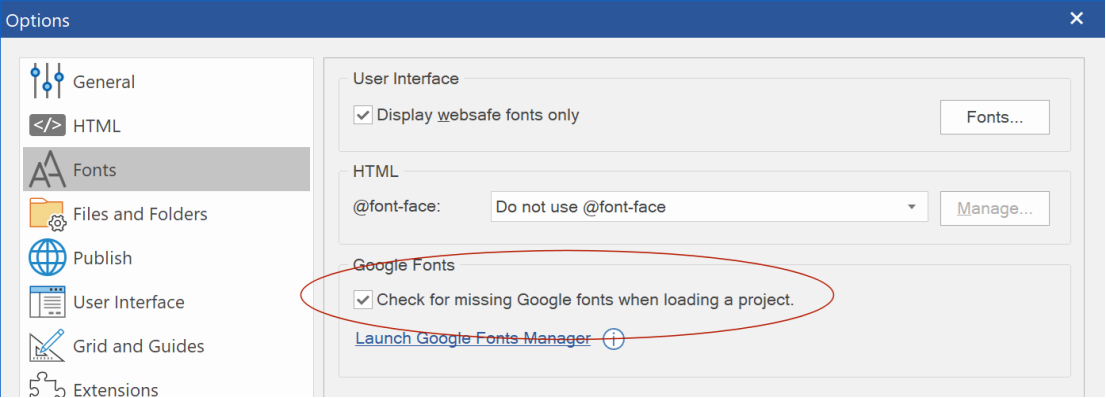Click the Fonts... button
The image size is (1106, 398).
pos(995,117)
